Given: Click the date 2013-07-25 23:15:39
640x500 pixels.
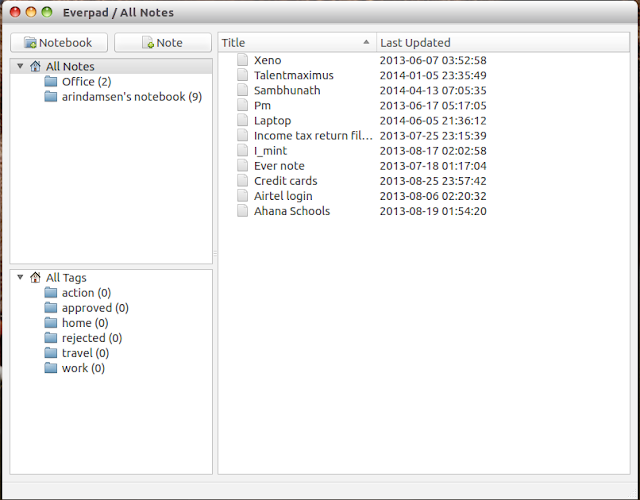Looking at the screenshot, I should click(x=433, y=136).
